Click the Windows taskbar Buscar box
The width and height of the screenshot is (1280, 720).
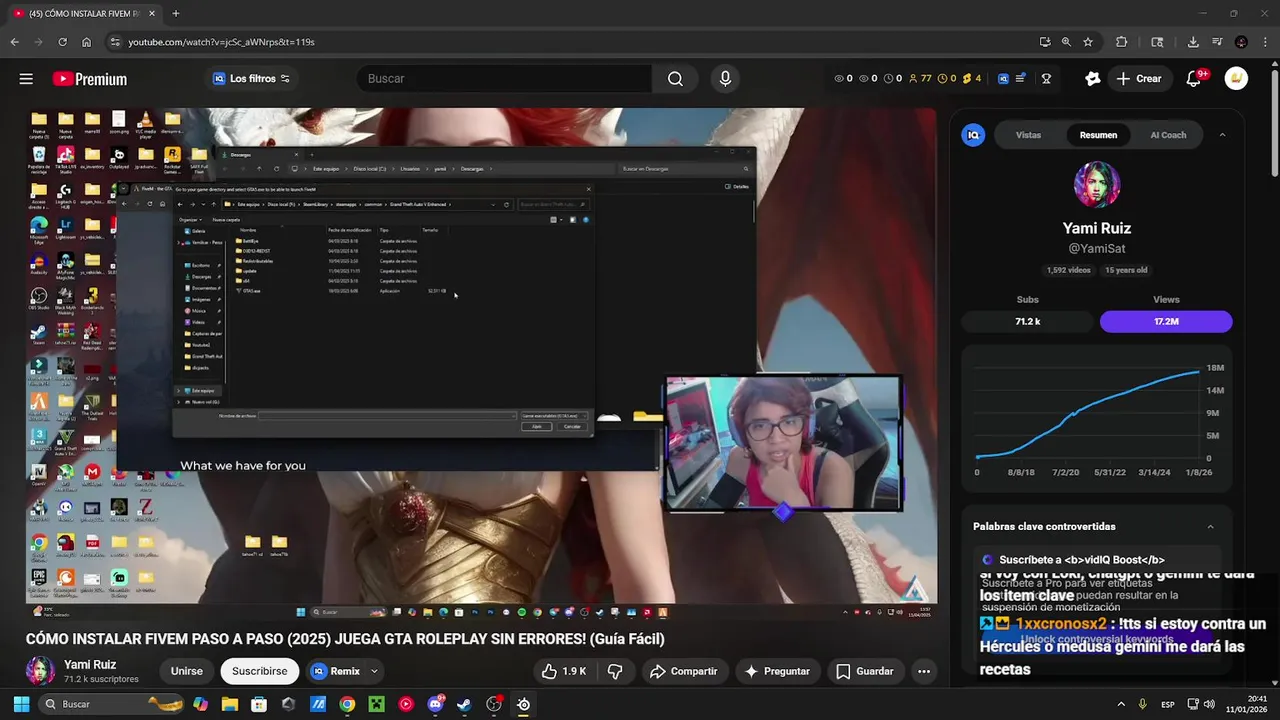[x=110, y=704]
